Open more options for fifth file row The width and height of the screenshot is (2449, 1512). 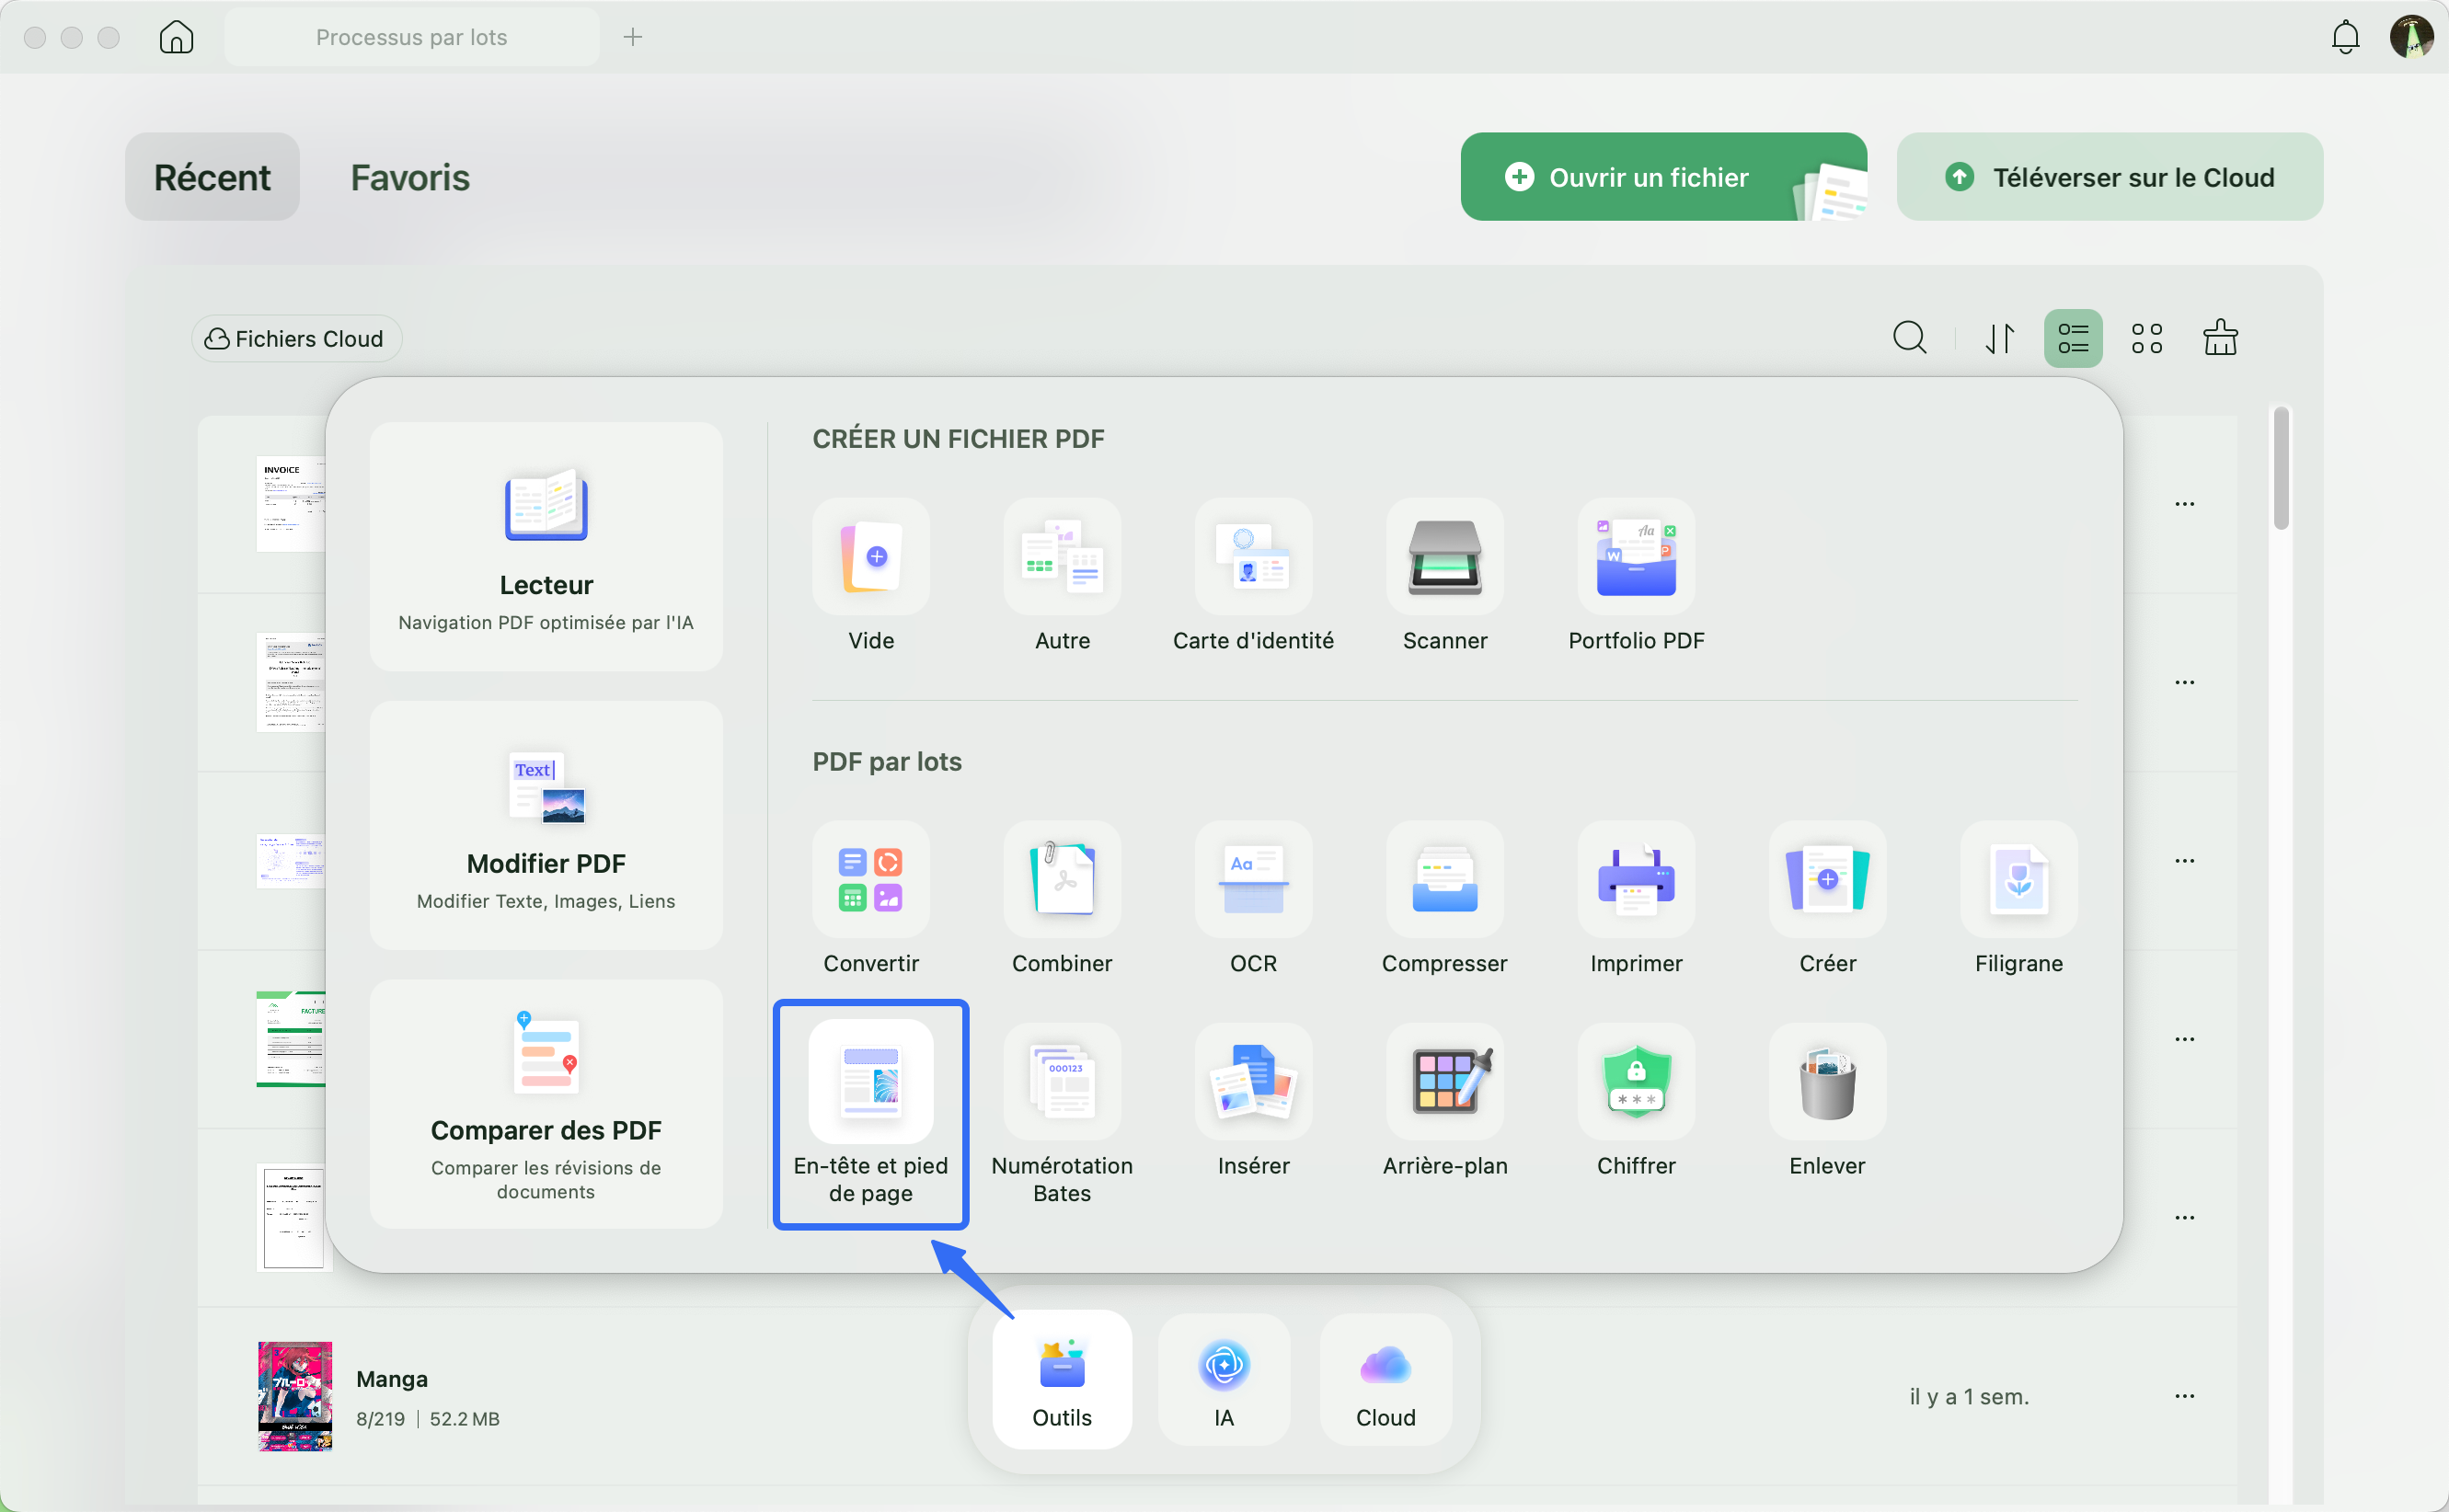click(x=2185, y=1218)
